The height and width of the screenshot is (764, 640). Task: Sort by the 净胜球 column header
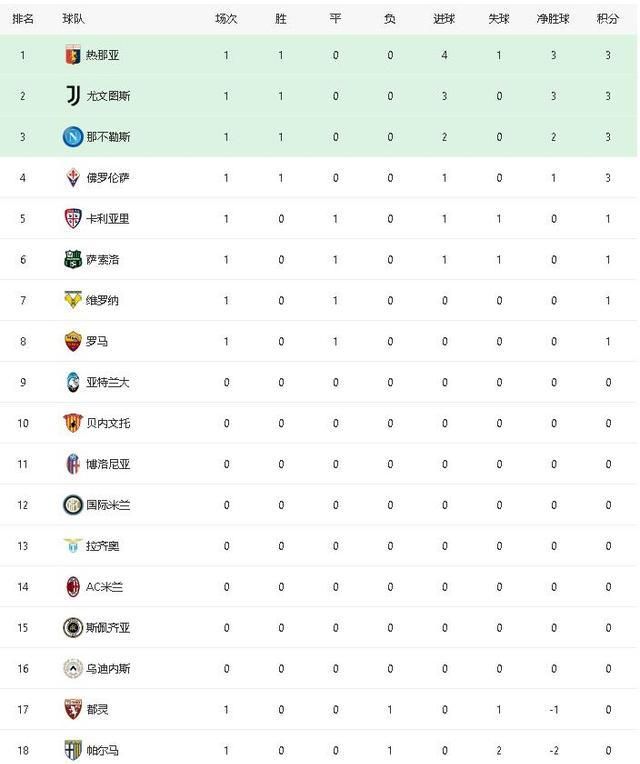coord(553,19)
